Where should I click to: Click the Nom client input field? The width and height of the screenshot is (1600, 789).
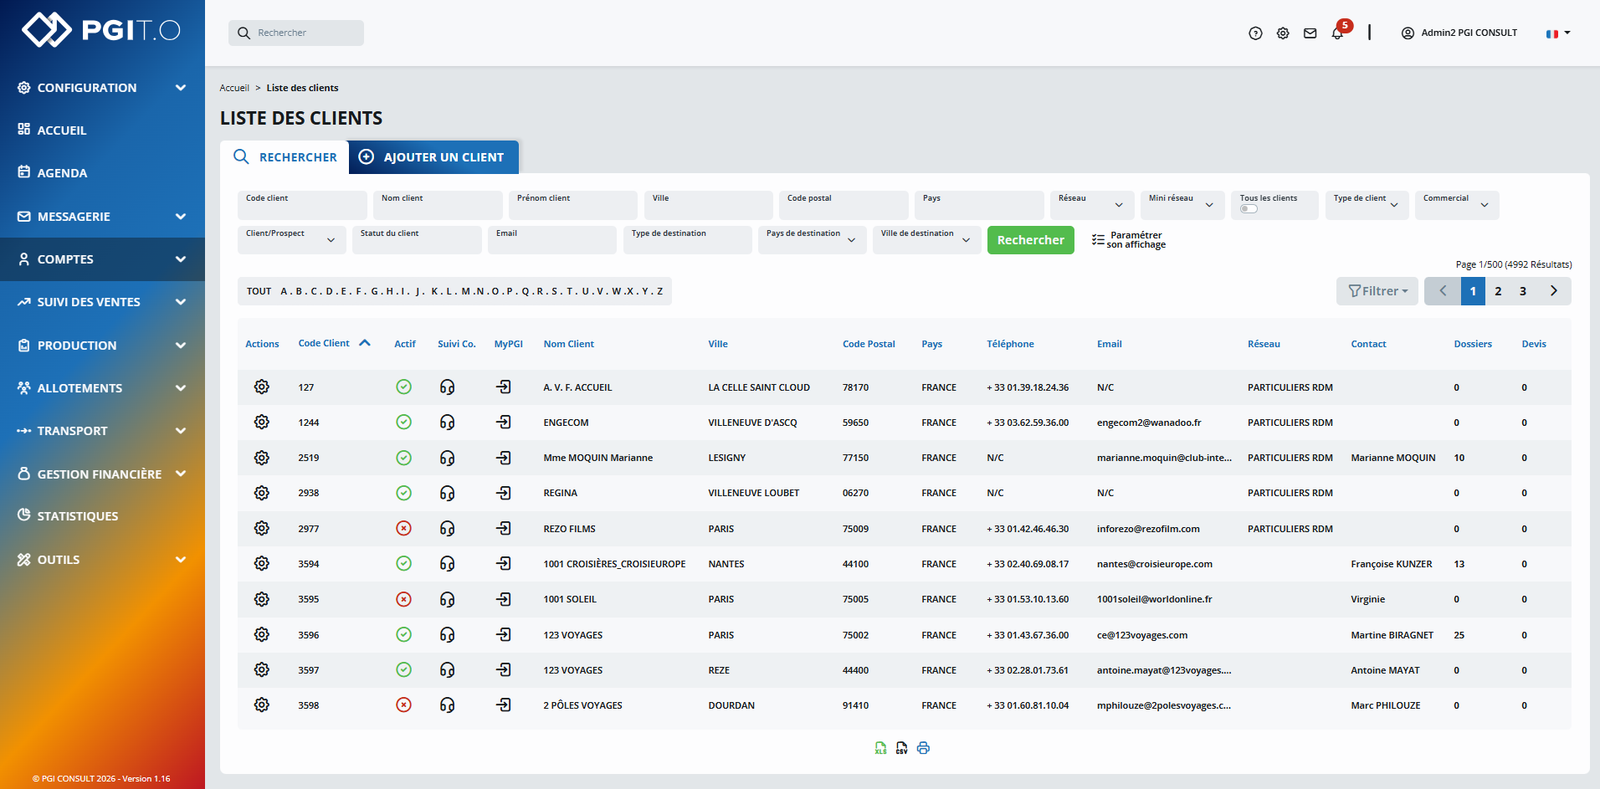coord(437,205)
